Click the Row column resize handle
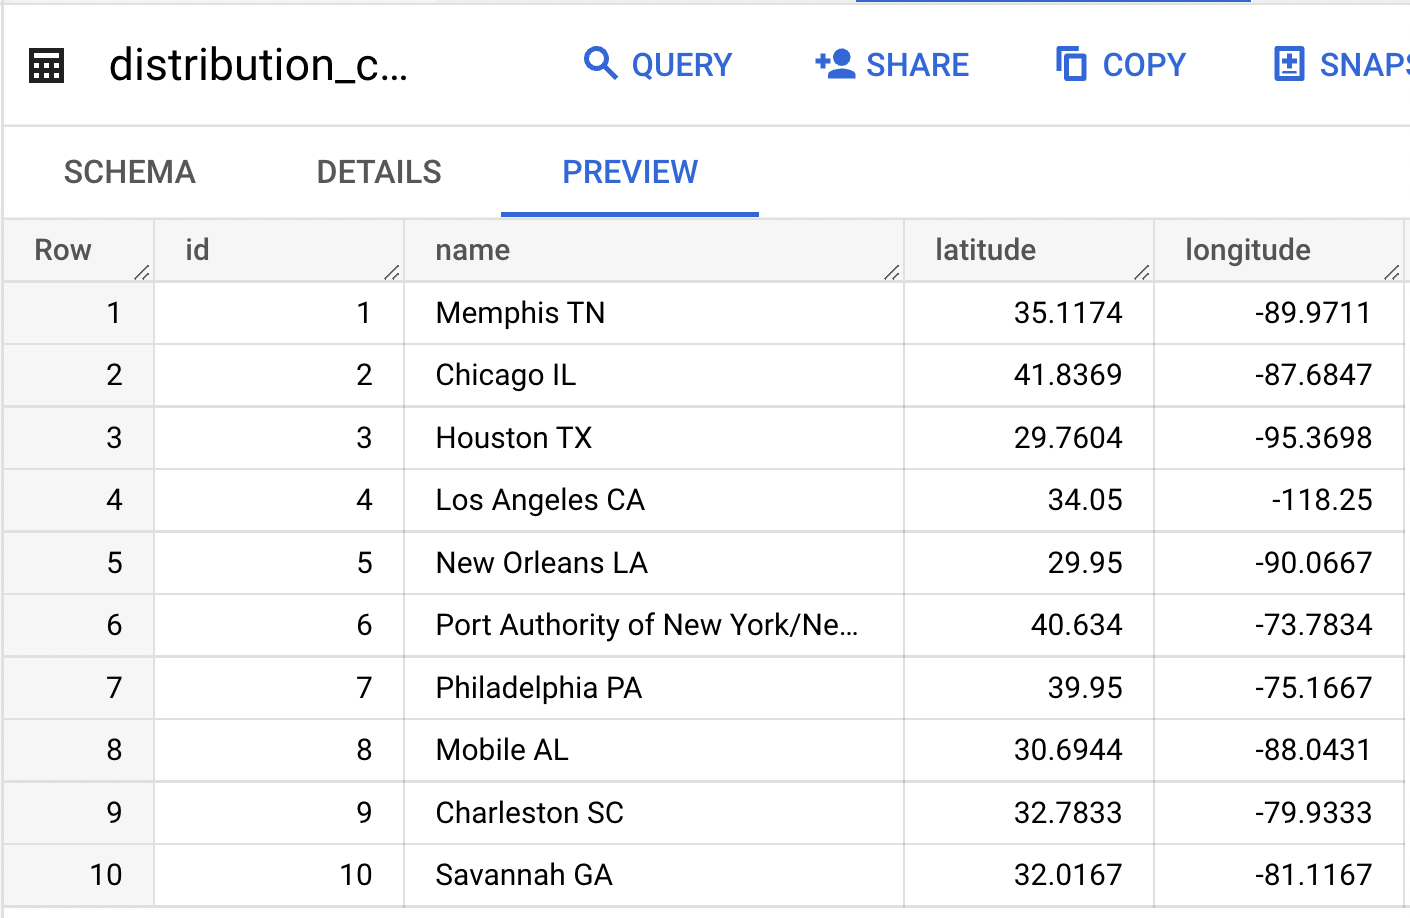This screenshot has width=1410, height=918. pos(141,272)
